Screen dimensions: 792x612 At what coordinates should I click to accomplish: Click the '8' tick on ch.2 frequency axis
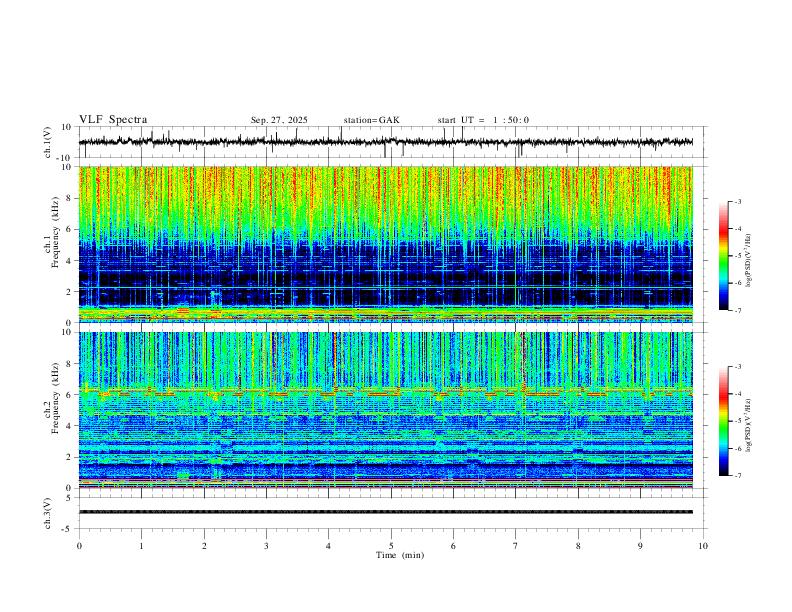[x=69, y=364]
